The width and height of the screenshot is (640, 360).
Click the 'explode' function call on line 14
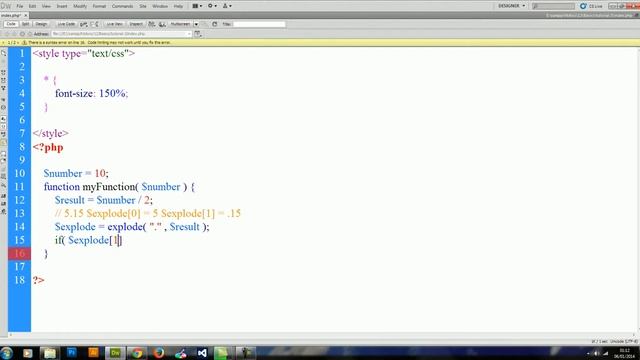(x=125, y=227)
